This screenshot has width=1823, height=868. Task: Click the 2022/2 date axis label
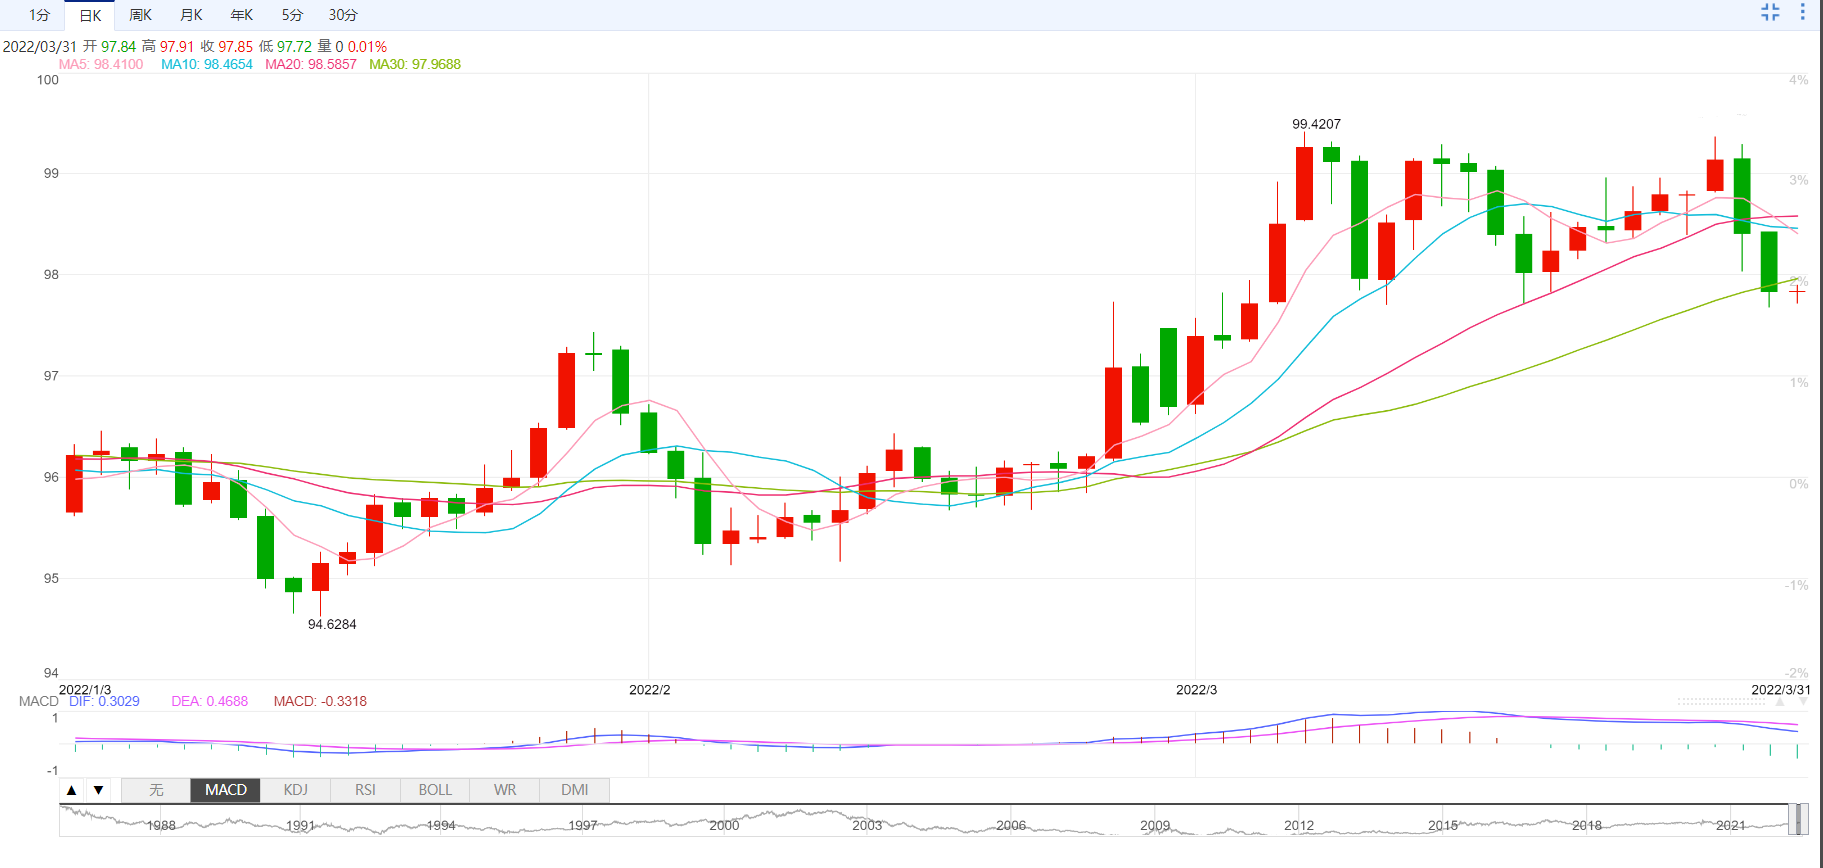650,690
